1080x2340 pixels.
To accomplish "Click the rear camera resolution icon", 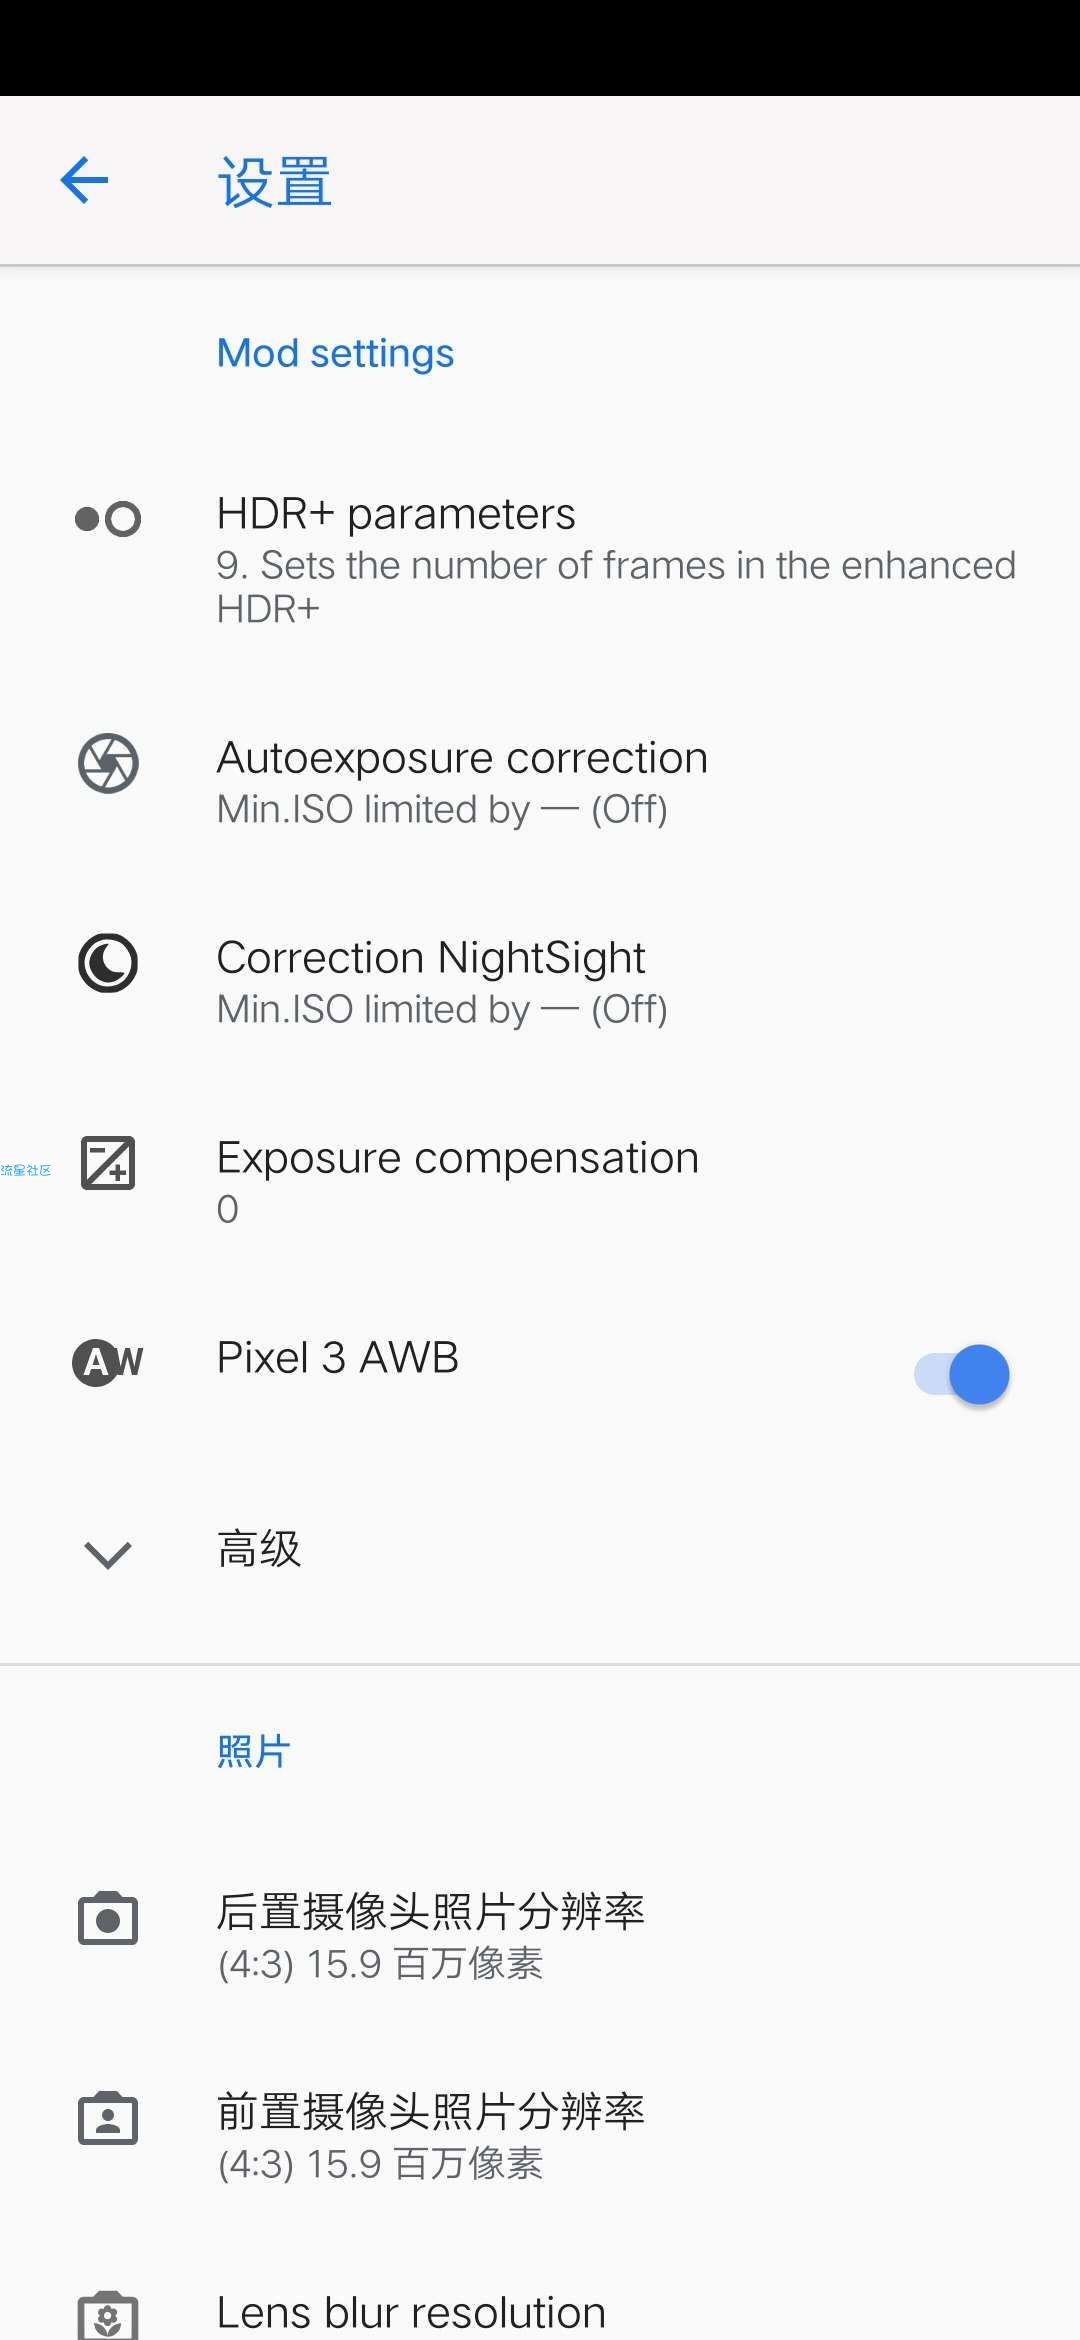I will (108, 1918).
